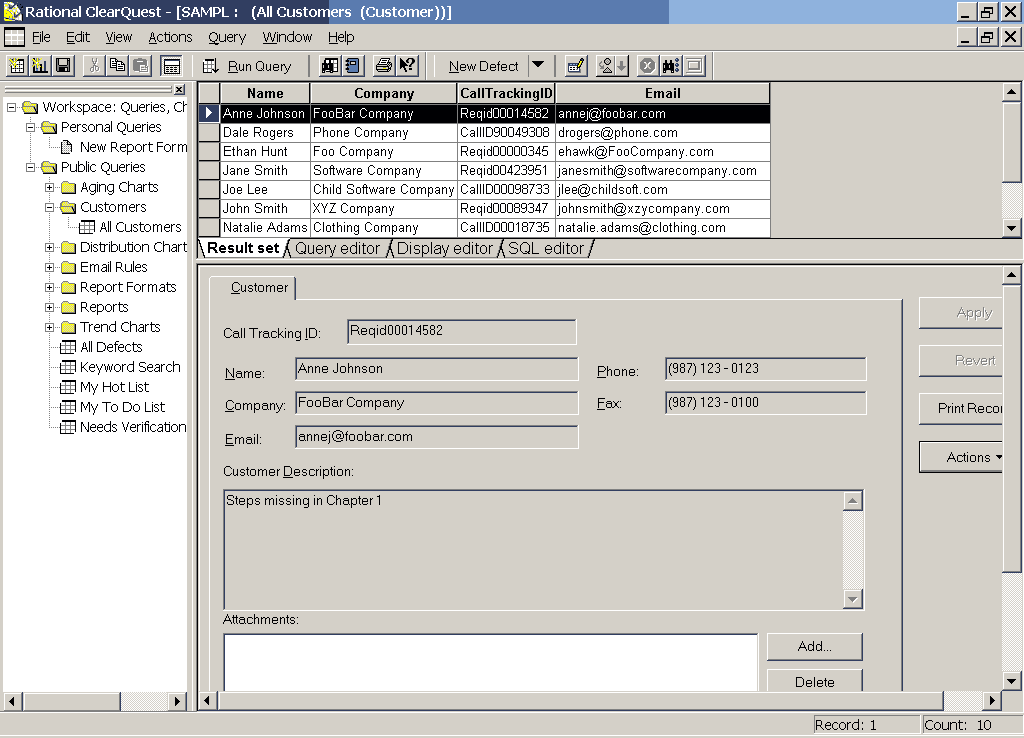The width and height of the screenshot is (1024, 738).
Task: Select the Dale Rogers row
Action: coord(484,133)
